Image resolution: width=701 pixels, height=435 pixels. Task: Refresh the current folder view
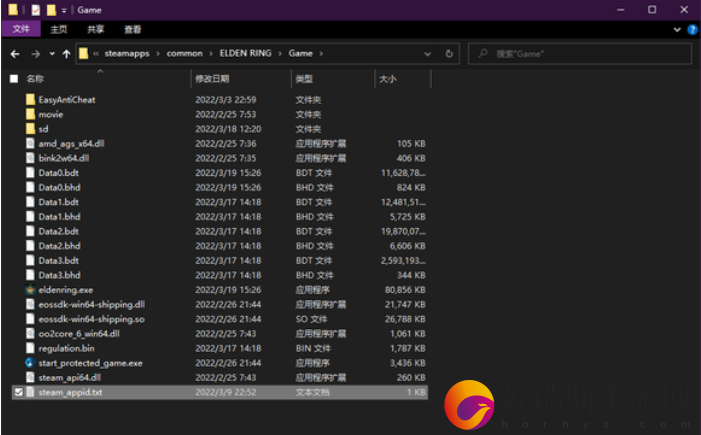coord(449,54)
